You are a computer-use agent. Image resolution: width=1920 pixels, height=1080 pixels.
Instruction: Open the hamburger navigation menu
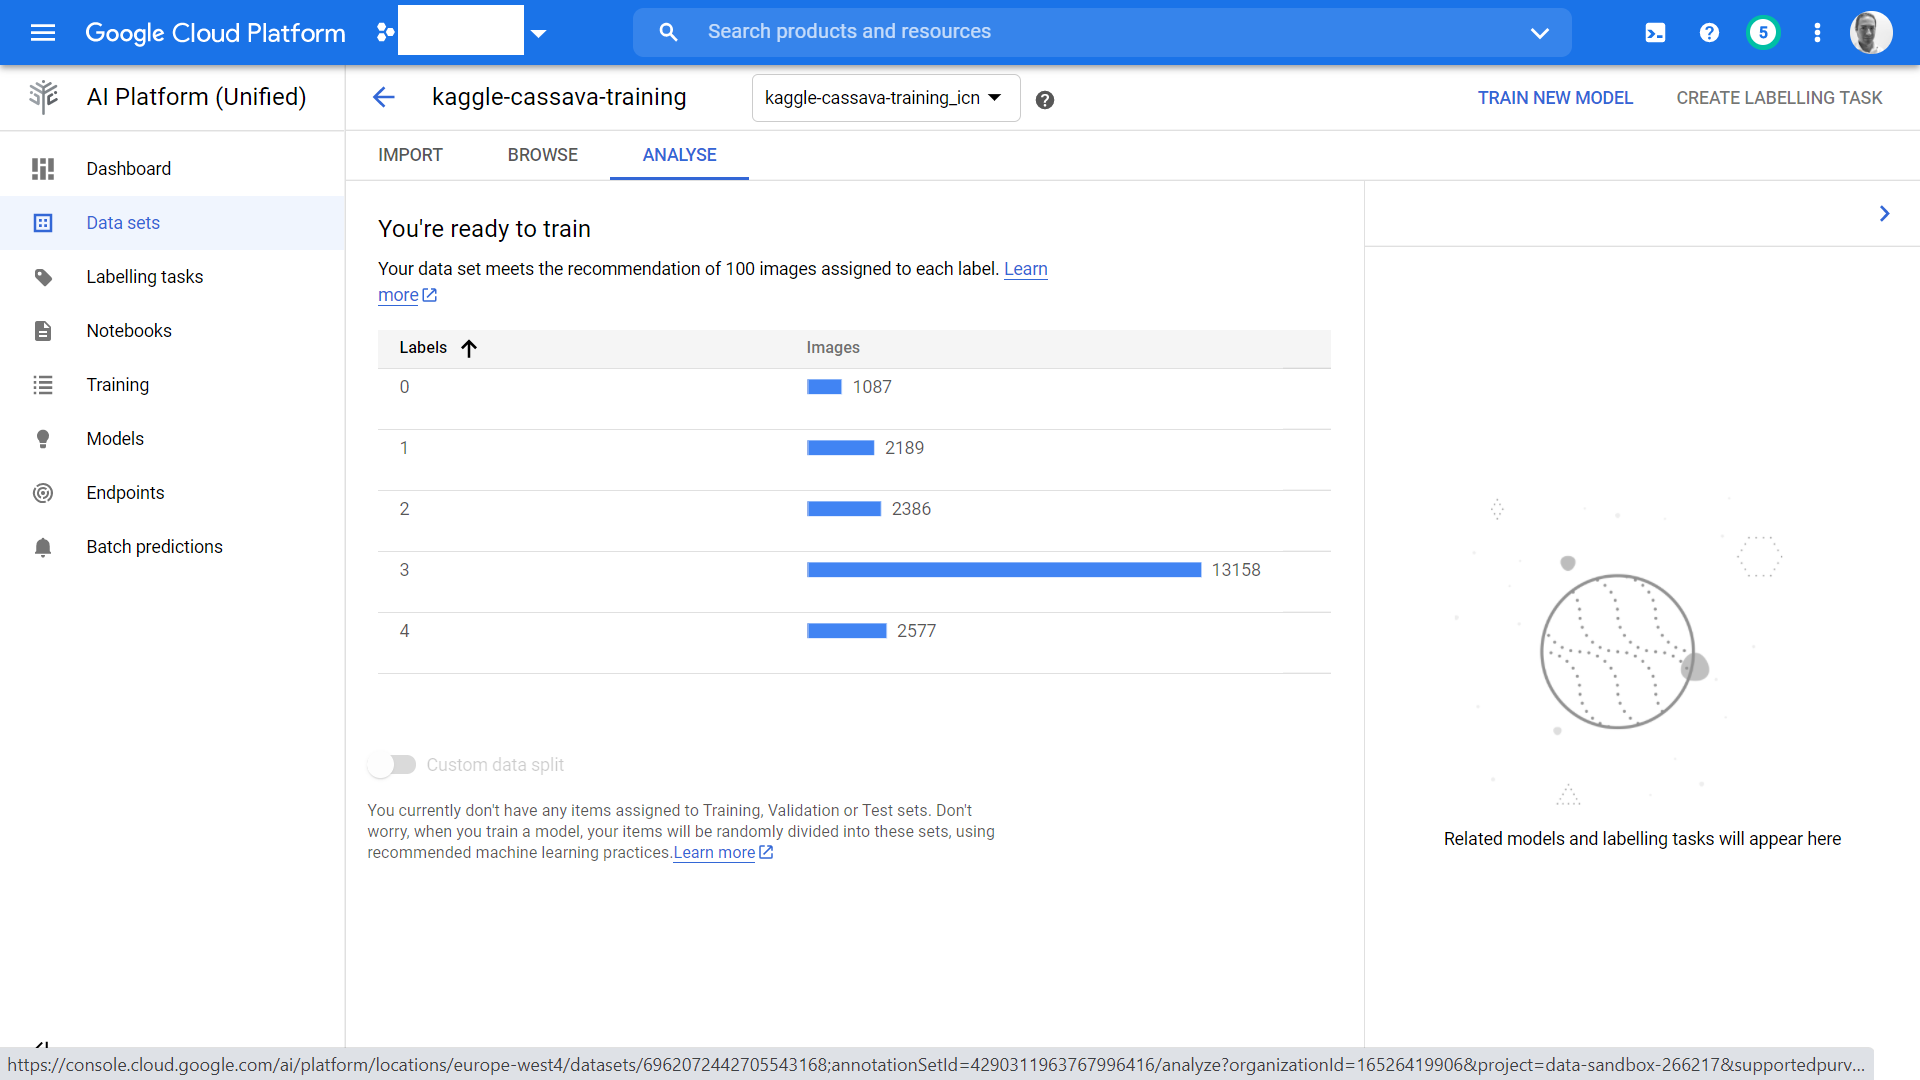(x=42, y=33)
